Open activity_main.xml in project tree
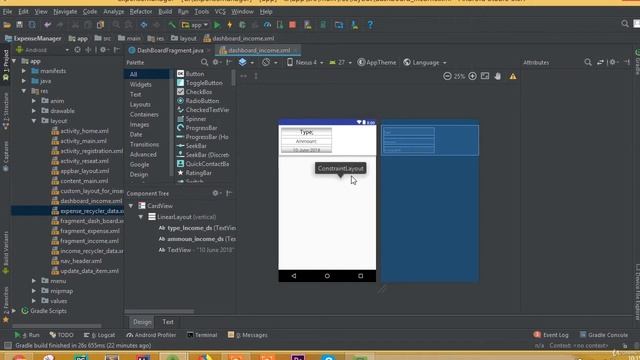This screenshot has width=640, height=360. point(80,141)
